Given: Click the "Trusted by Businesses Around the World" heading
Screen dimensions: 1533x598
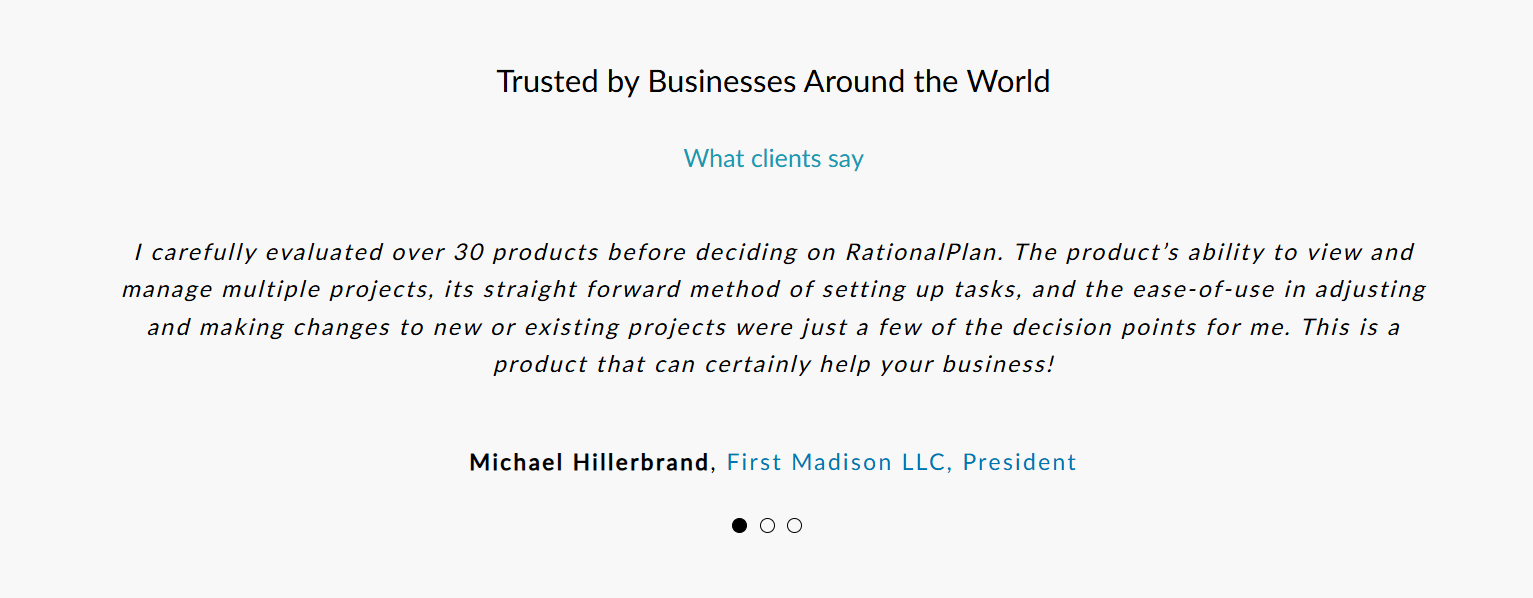Looking at the screenshot, I should [x=773, y=81].
